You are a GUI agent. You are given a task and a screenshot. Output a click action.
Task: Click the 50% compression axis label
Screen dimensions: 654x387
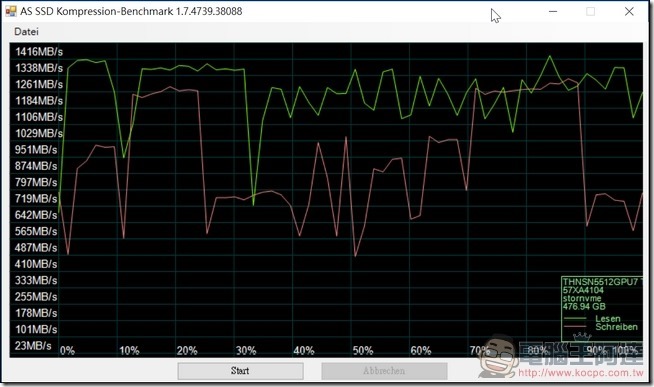pos(363,350)
